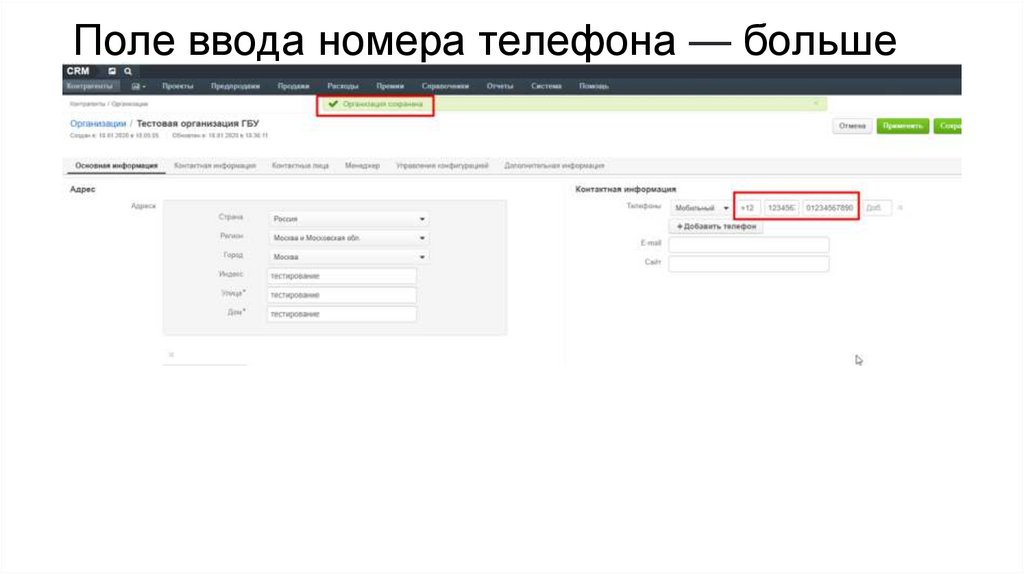Screen dimensions: 1024x574
Task: Open the Город dropdown showing Москва
Action: click(x=348, y=257)
